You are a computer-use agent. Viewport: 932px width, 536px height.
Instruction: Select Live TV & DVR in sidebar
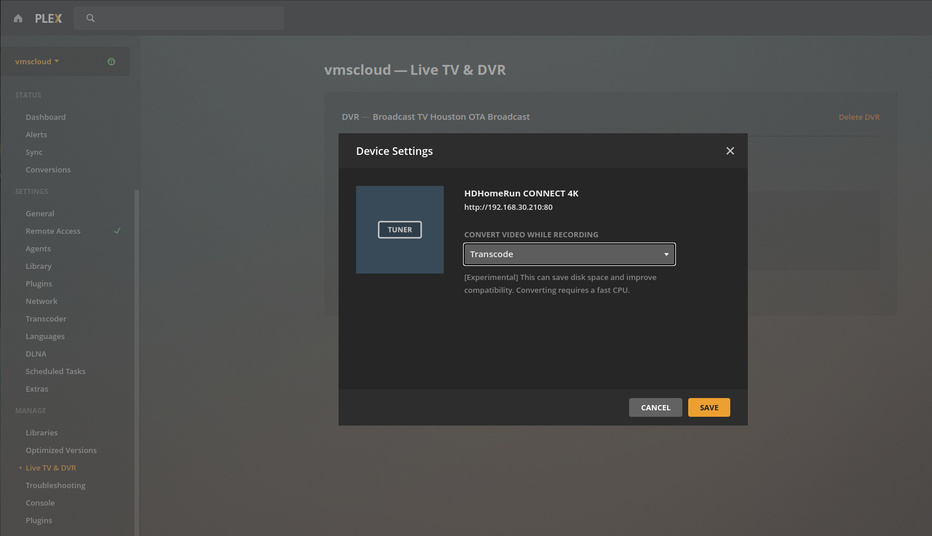(x=51, y=468)
